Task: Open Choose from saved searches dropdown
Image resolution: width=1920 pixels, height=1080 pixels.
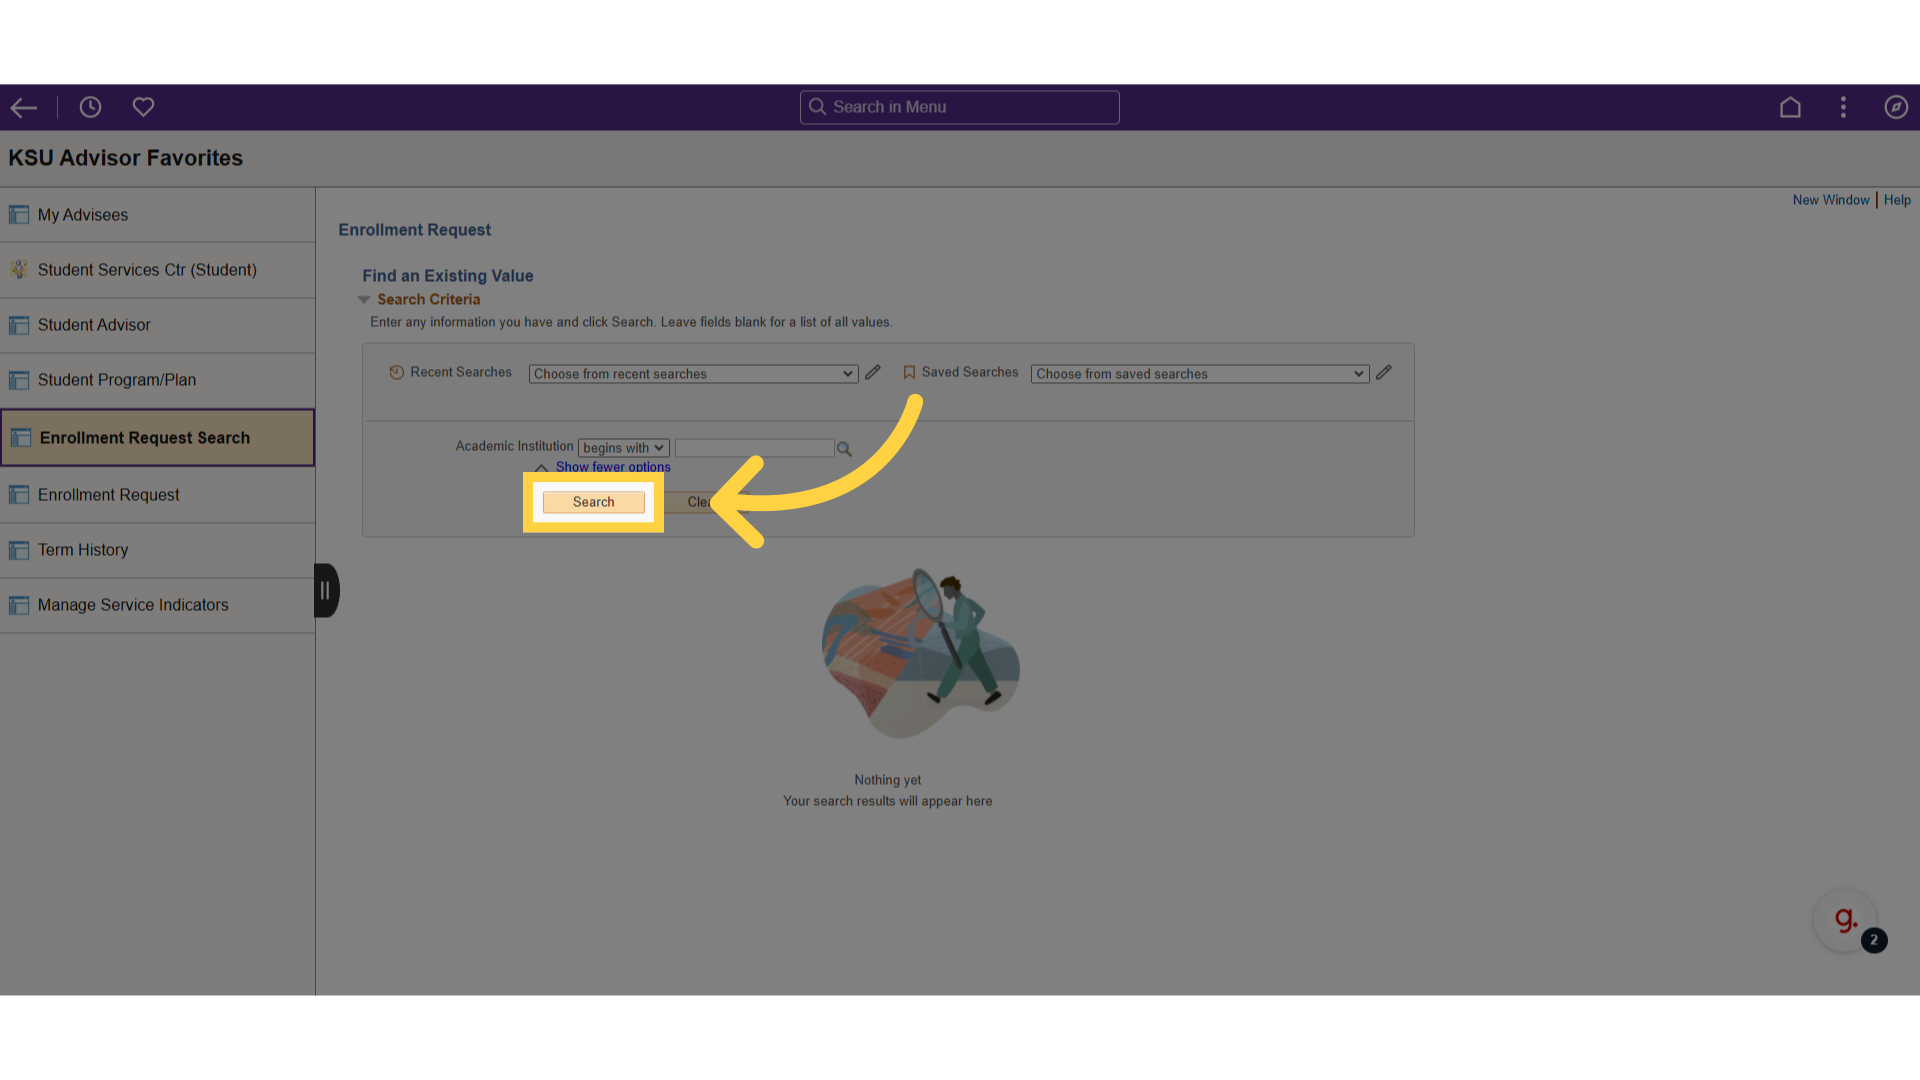Action: [x=1200, y=374]
